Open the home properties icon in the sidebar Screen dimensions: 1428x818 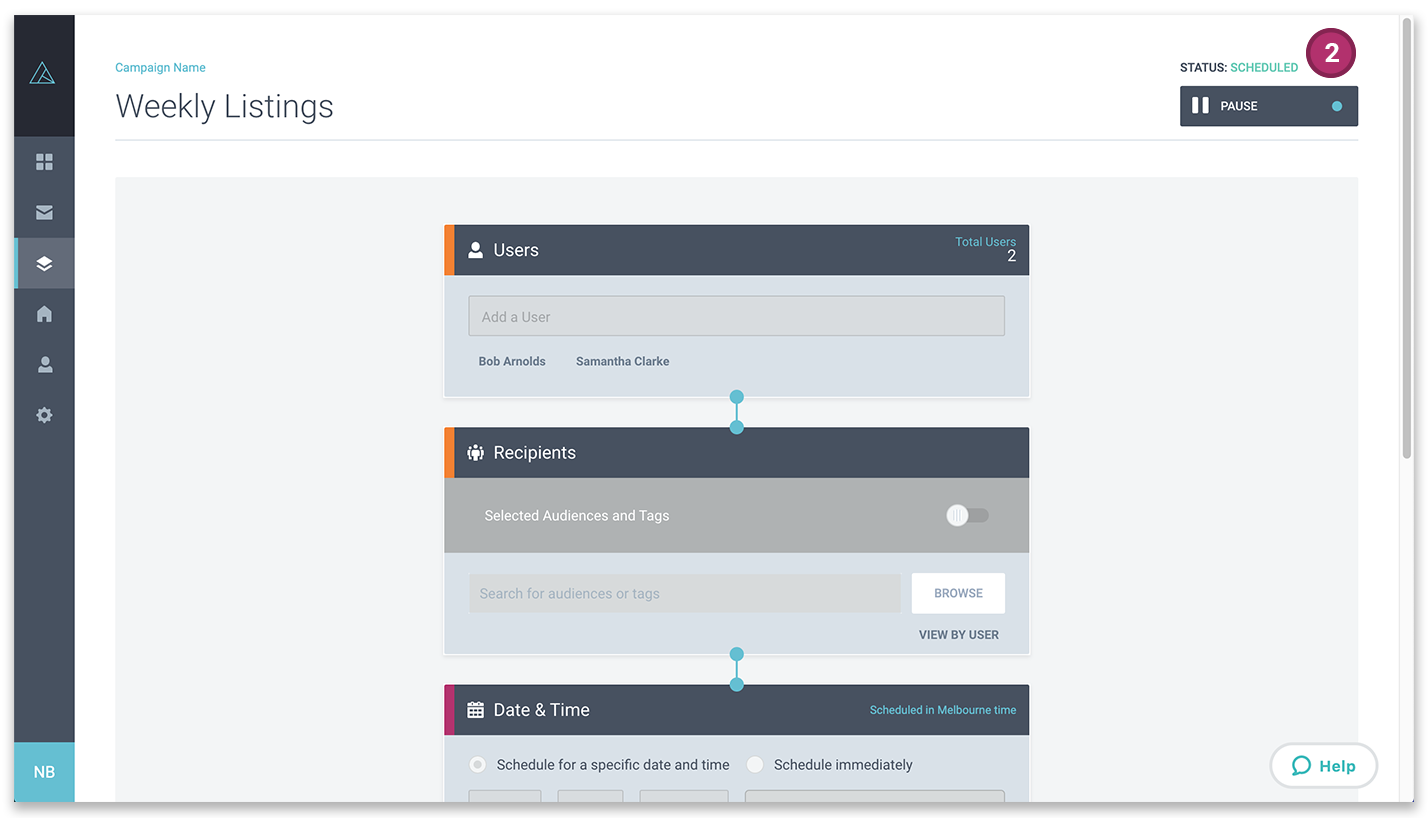coord(44,313)
